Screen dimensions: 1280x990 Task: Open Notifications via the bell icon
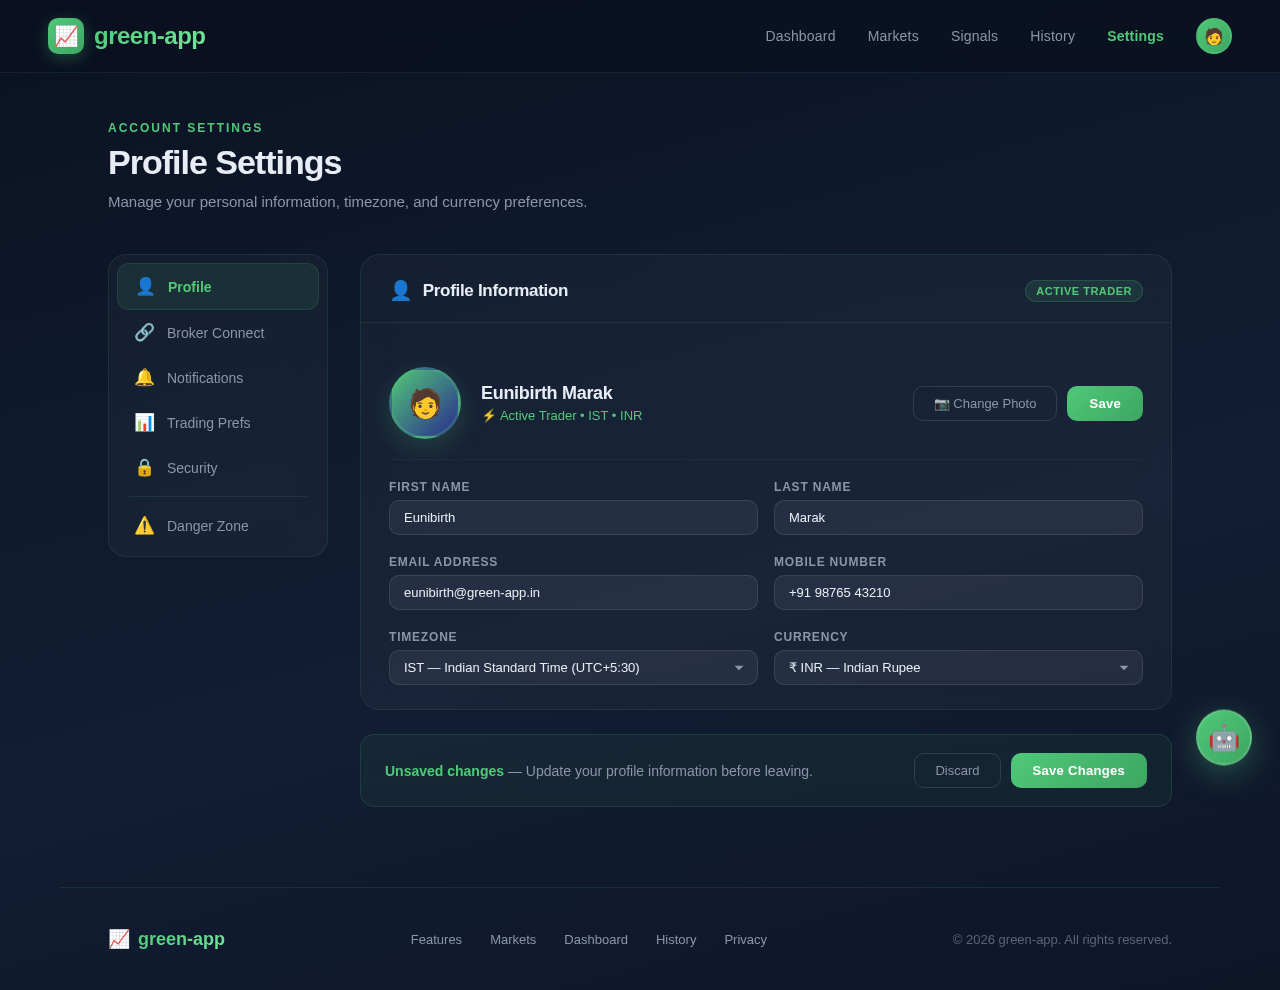[x=145, y=377]
